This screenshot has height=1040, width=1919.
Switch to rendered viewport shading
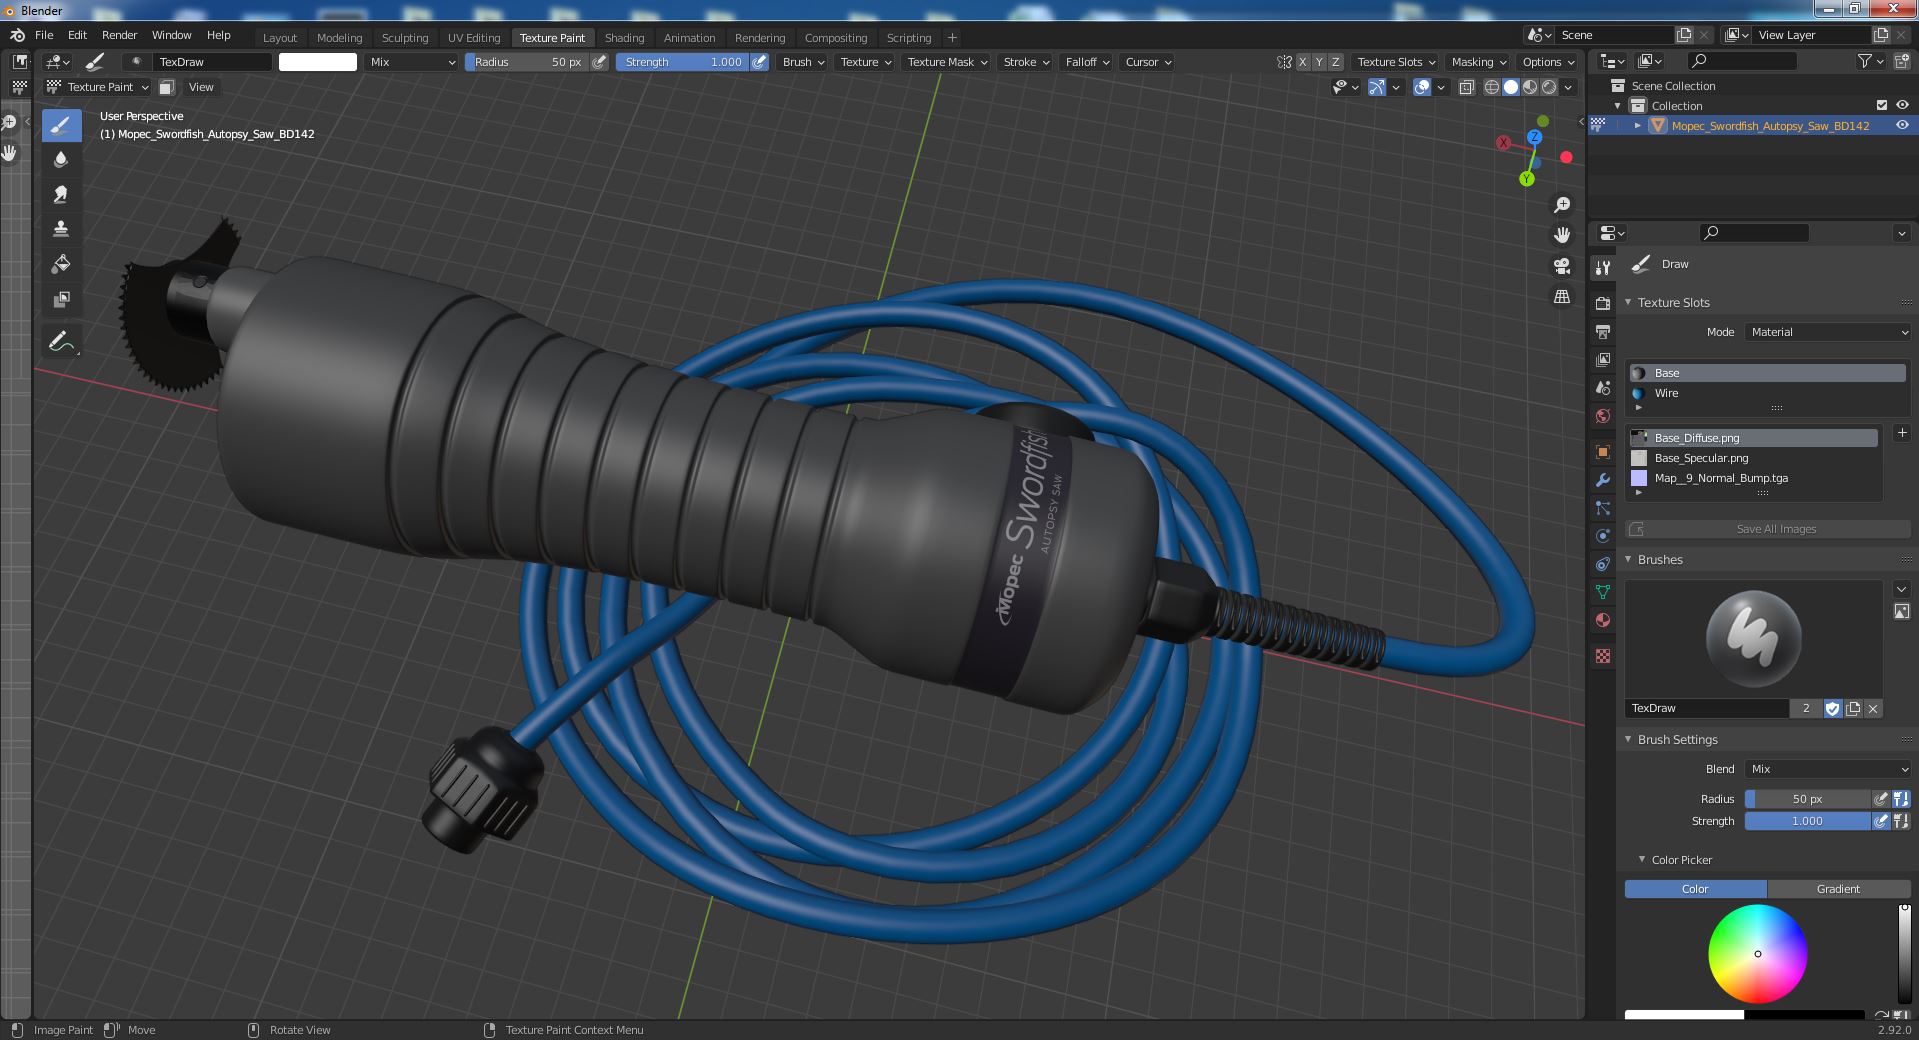[1549, 87]
